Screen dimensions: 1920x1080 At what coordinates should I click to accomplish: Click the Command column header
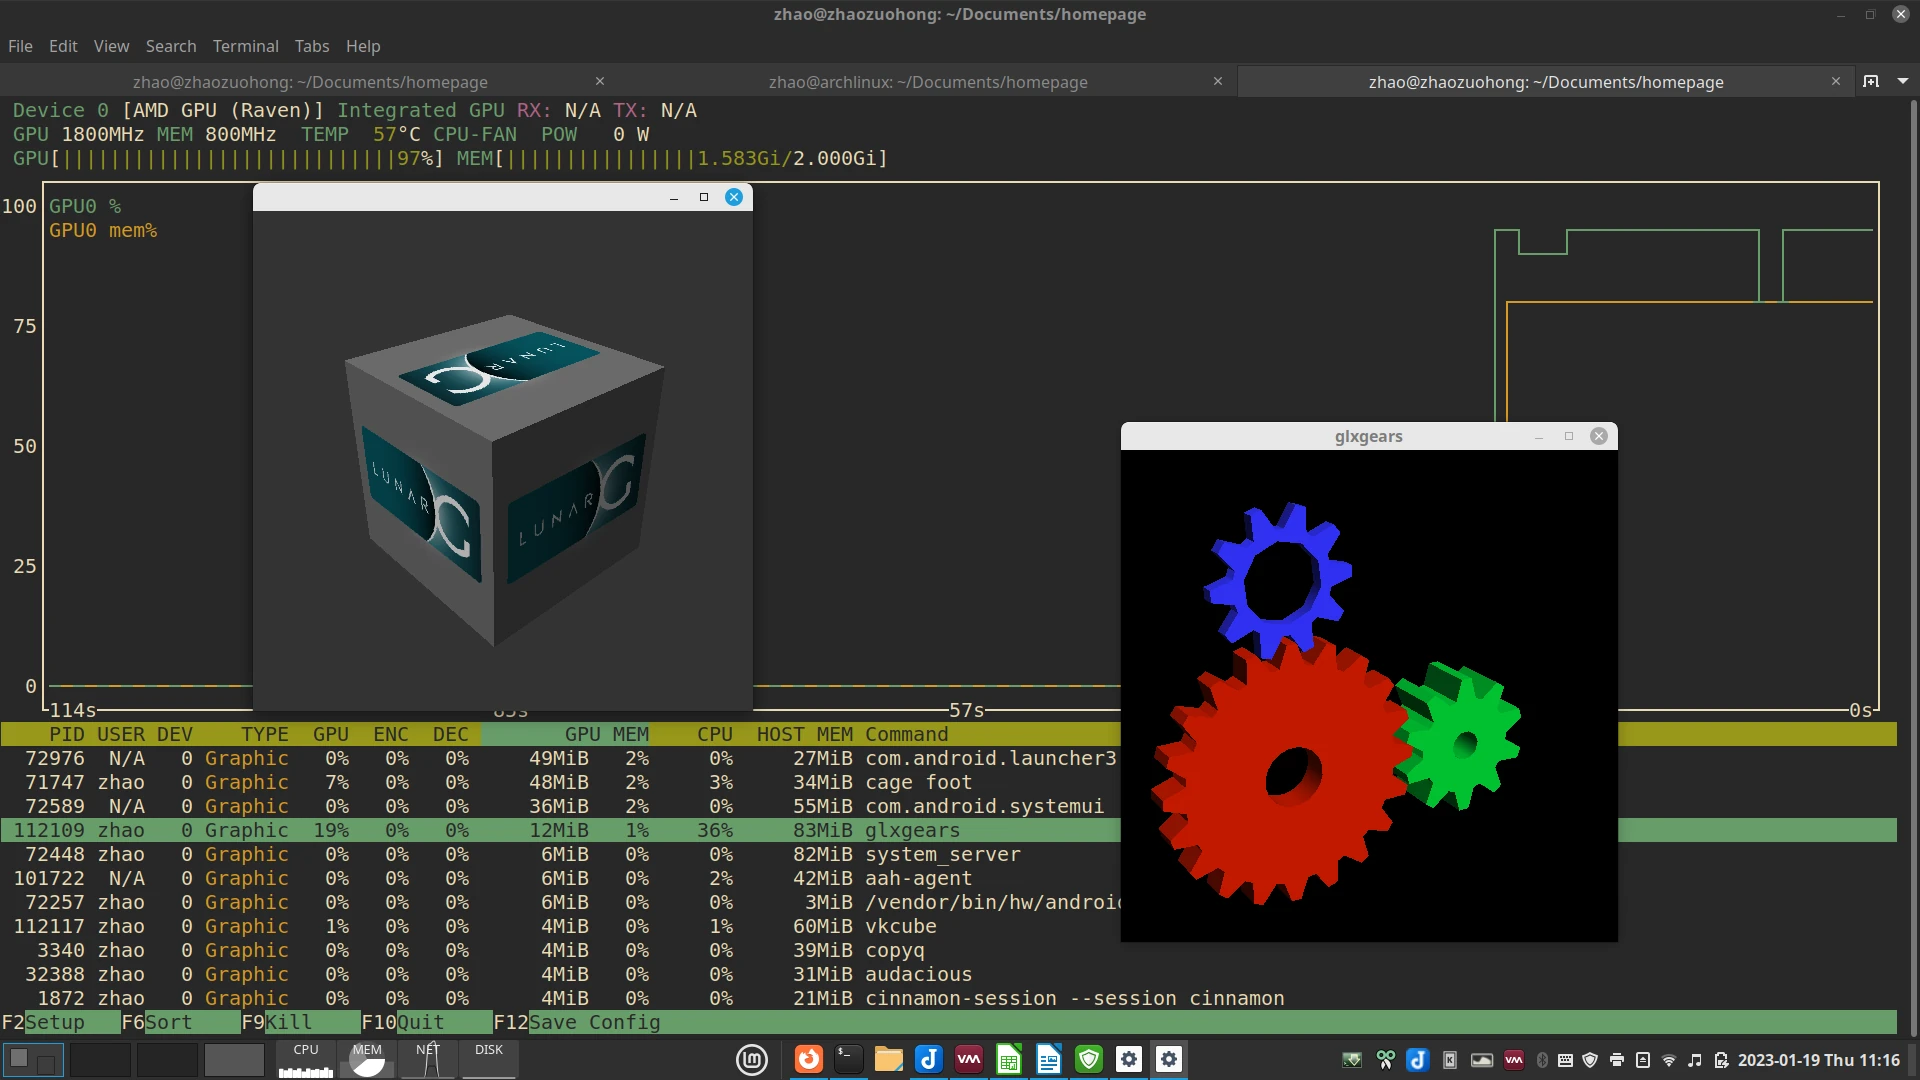click(907, 734)
